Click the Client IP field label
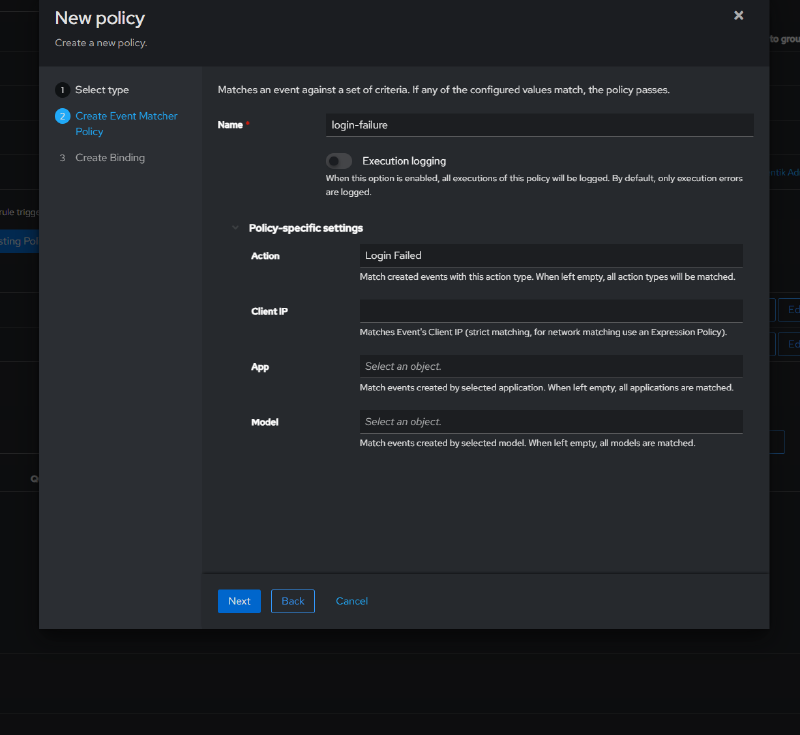 [269, 311]
